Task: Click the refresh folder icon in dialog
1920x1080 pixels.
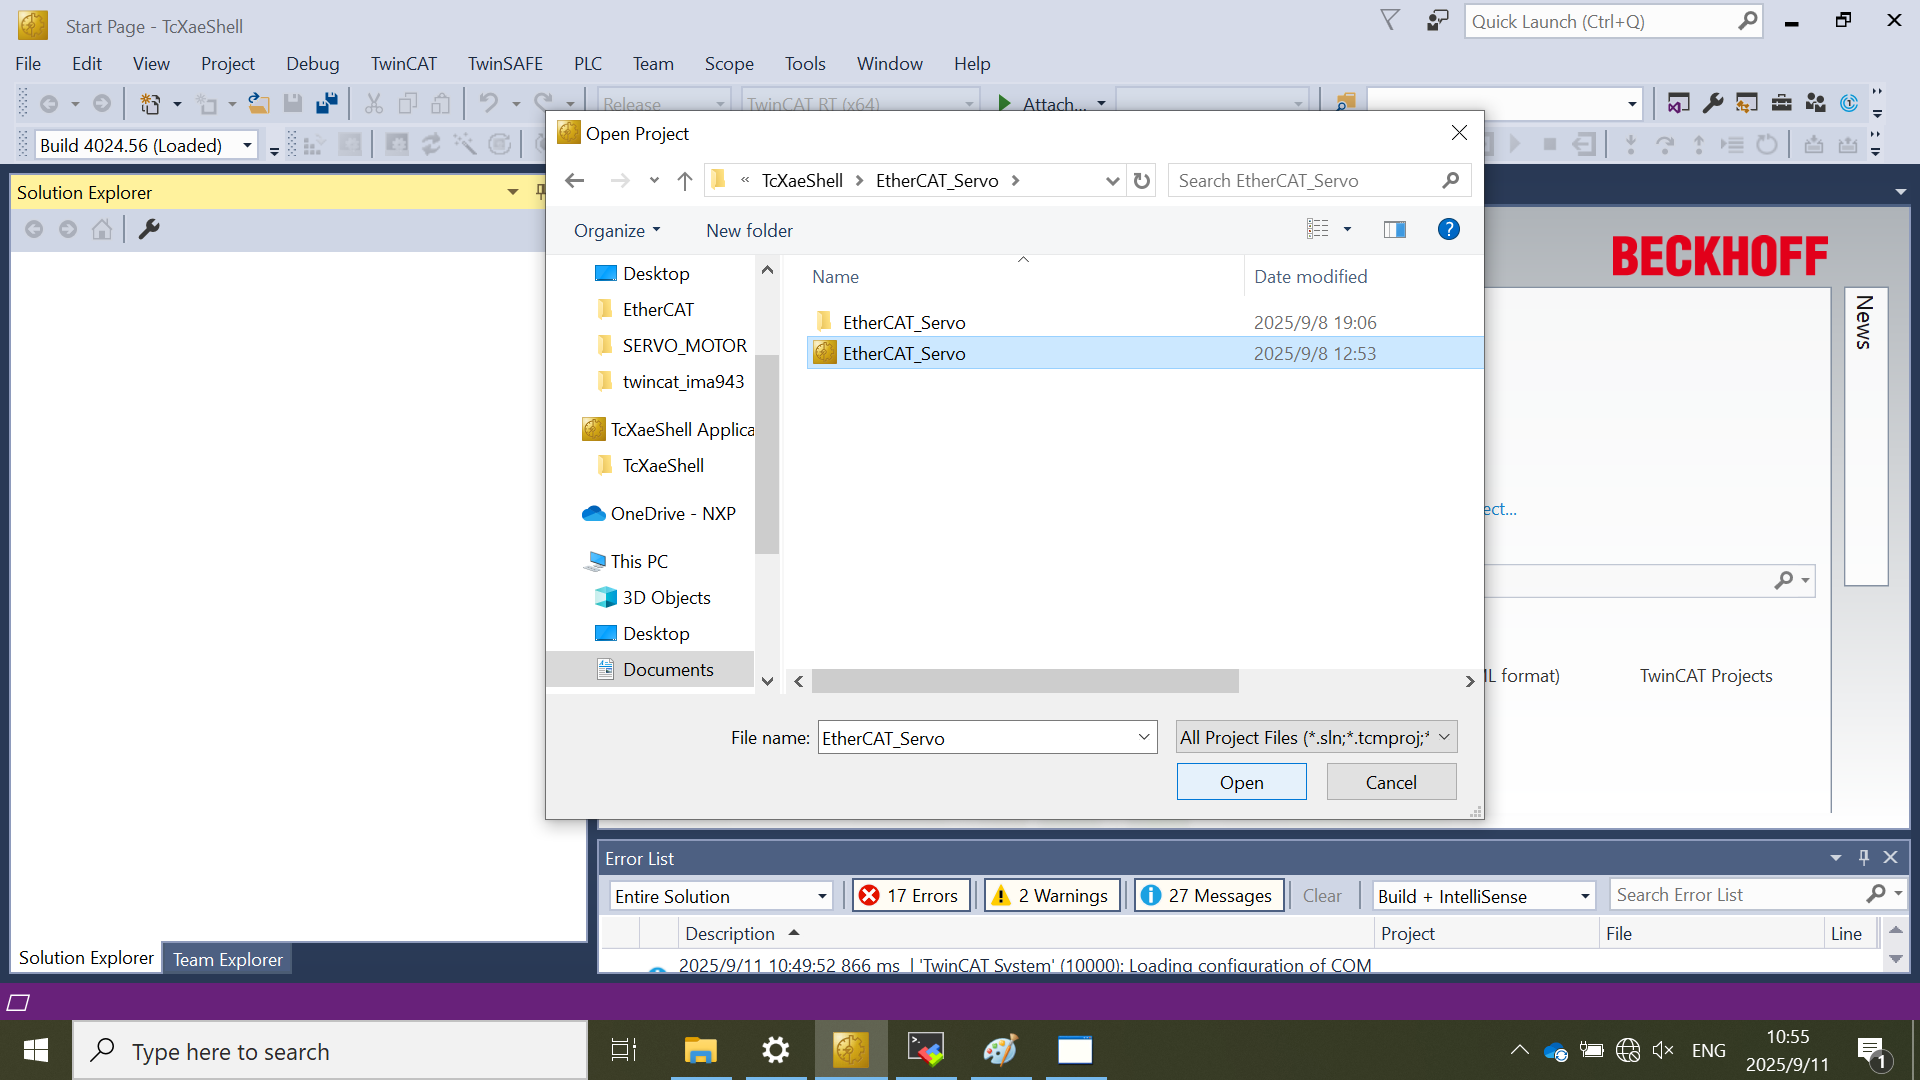Action: click(1141, 181)
